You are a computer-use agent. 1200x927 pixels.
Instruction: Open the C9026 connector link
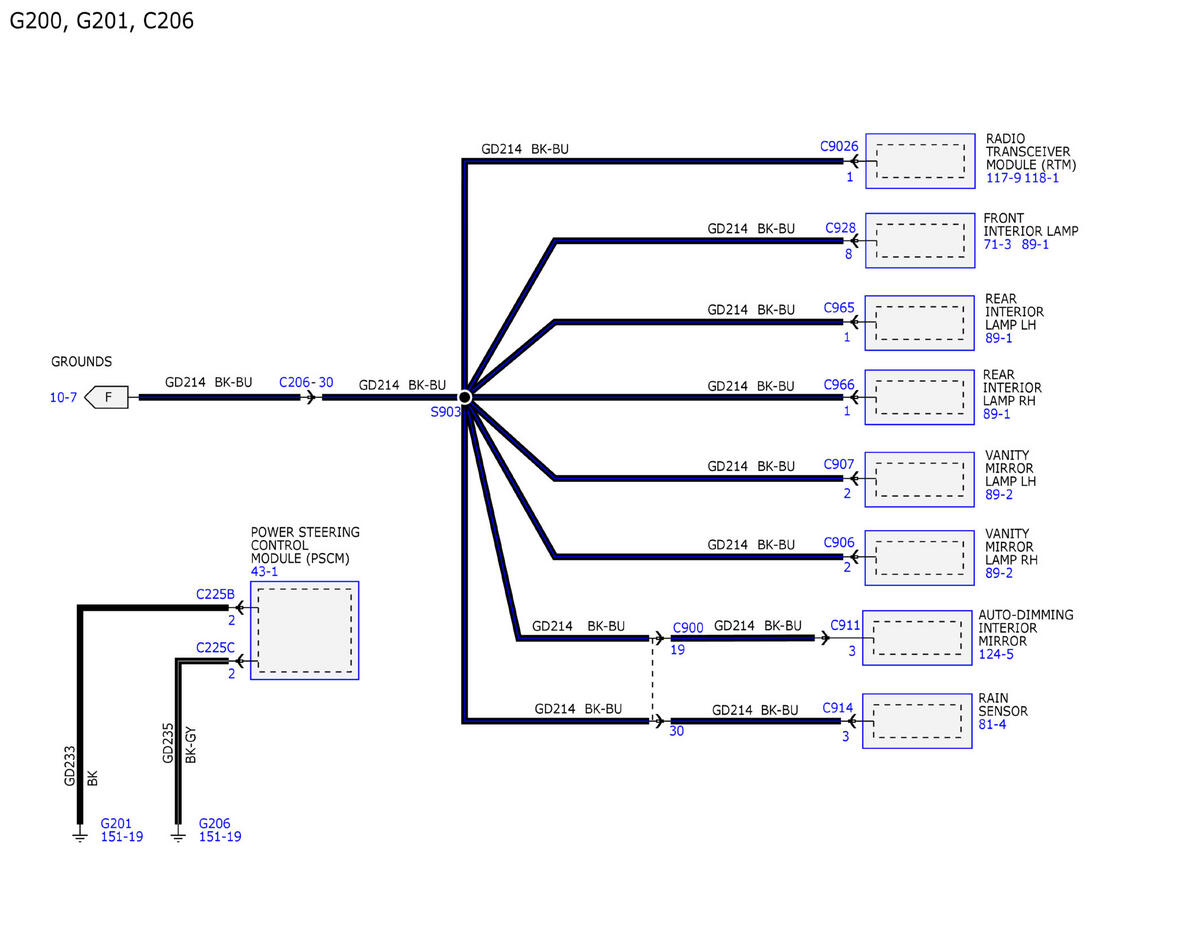(x=839, y=146)
